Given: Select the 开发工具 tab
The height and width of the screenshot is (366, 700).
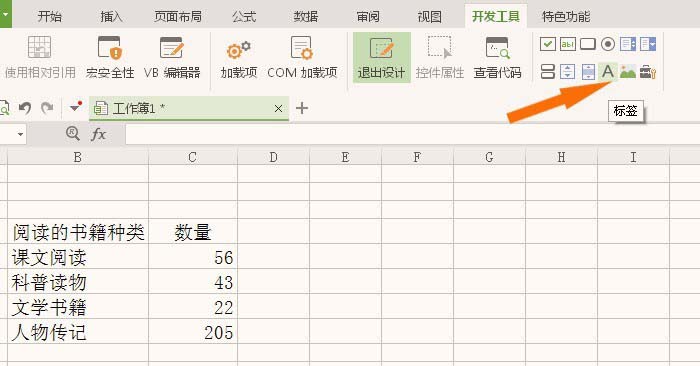Looking at the screenshot, I should click(496, 17).
